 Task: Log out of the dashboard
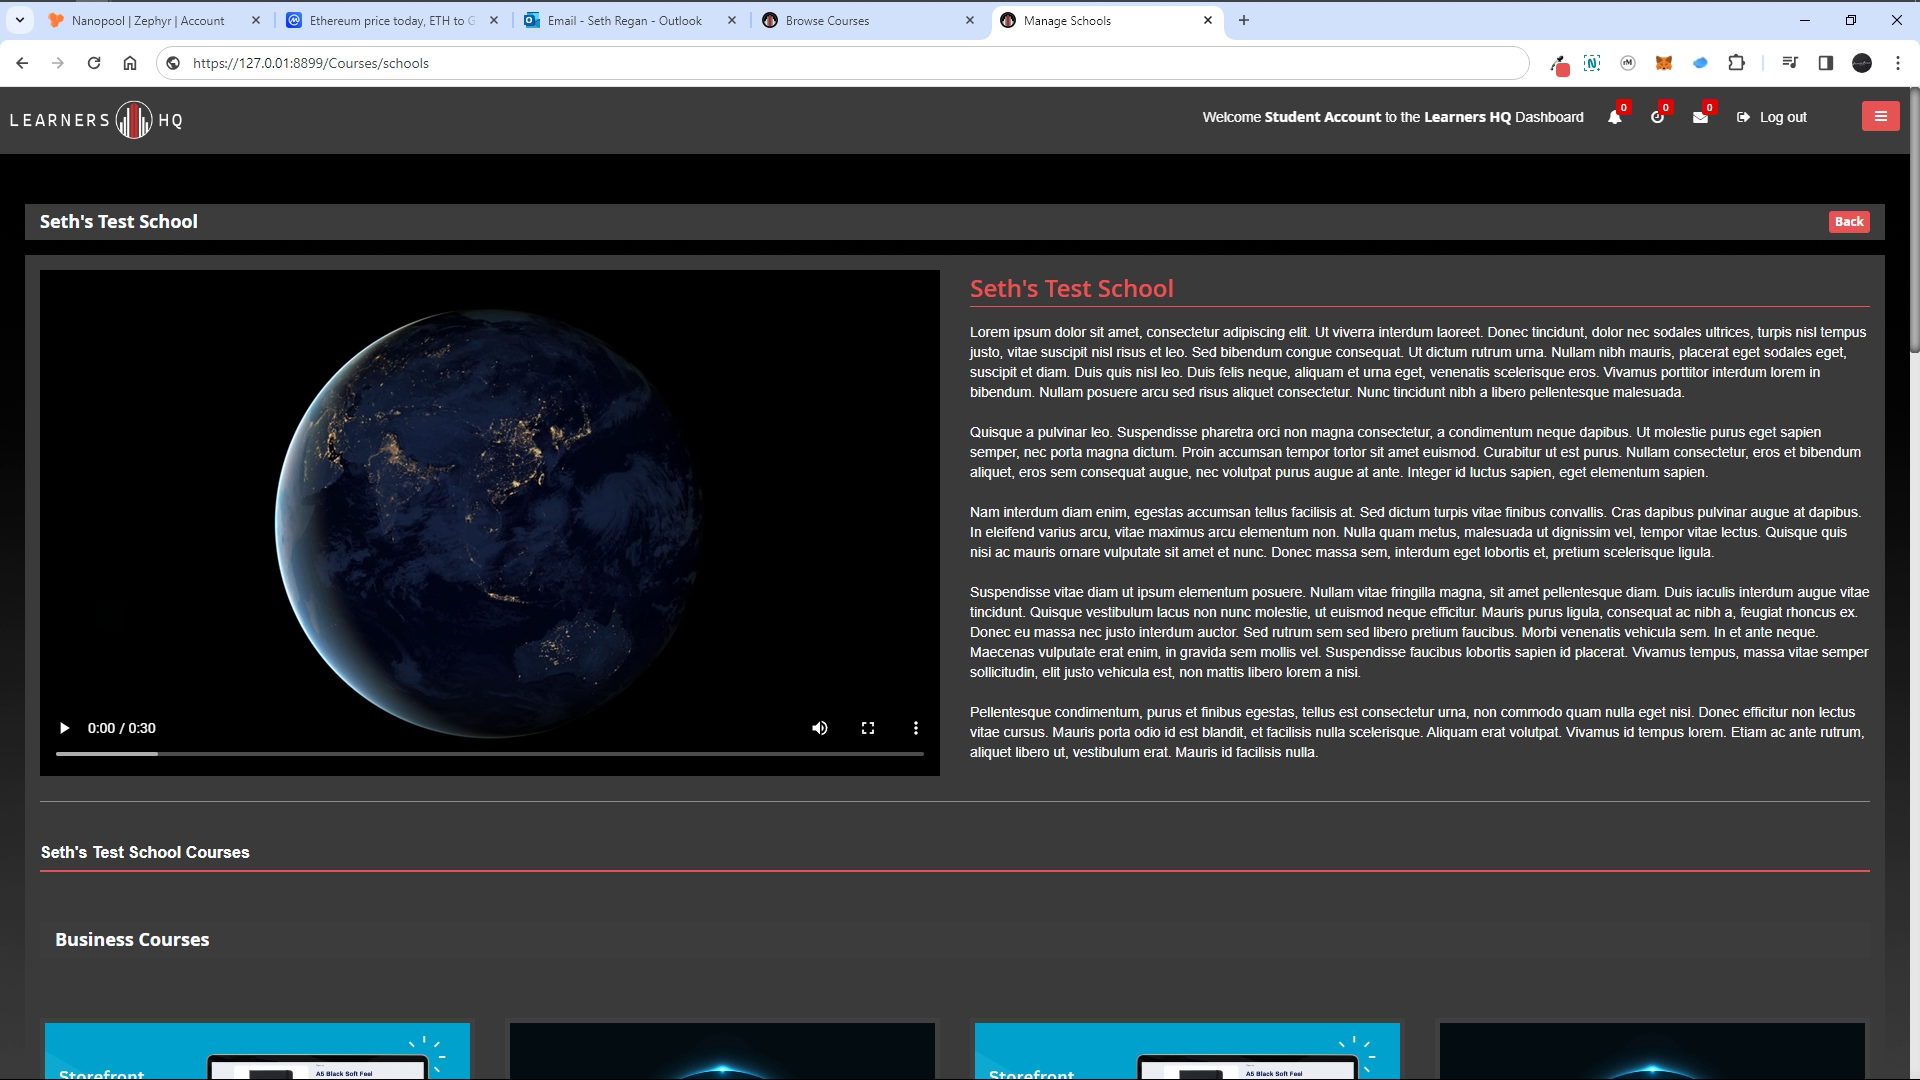pos(1772,117)
